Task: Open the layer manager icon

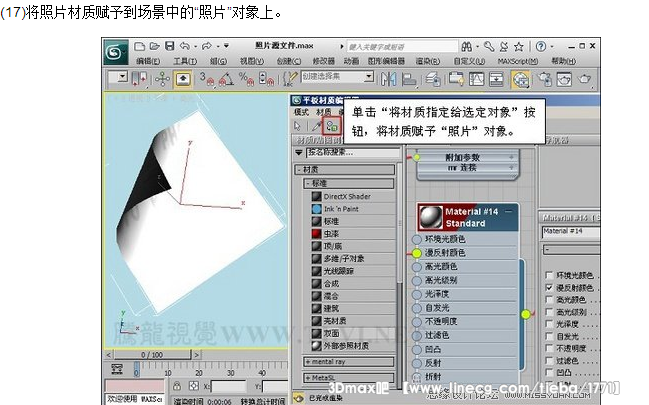Action: [433, 79]
